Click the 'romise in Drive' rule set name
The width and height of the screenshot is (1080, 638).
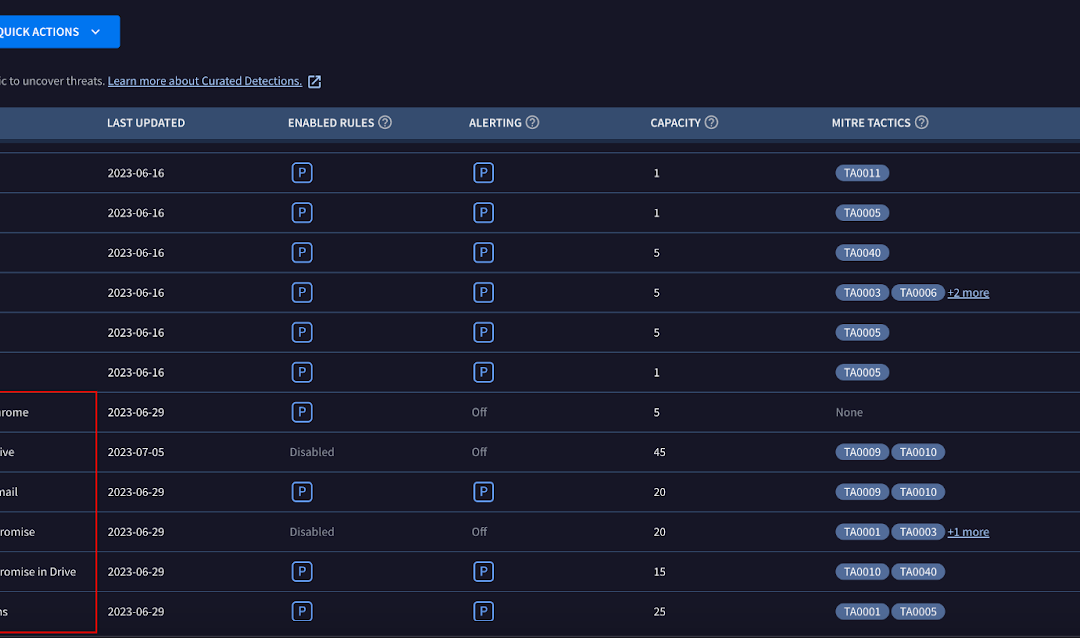coord(38,572)
